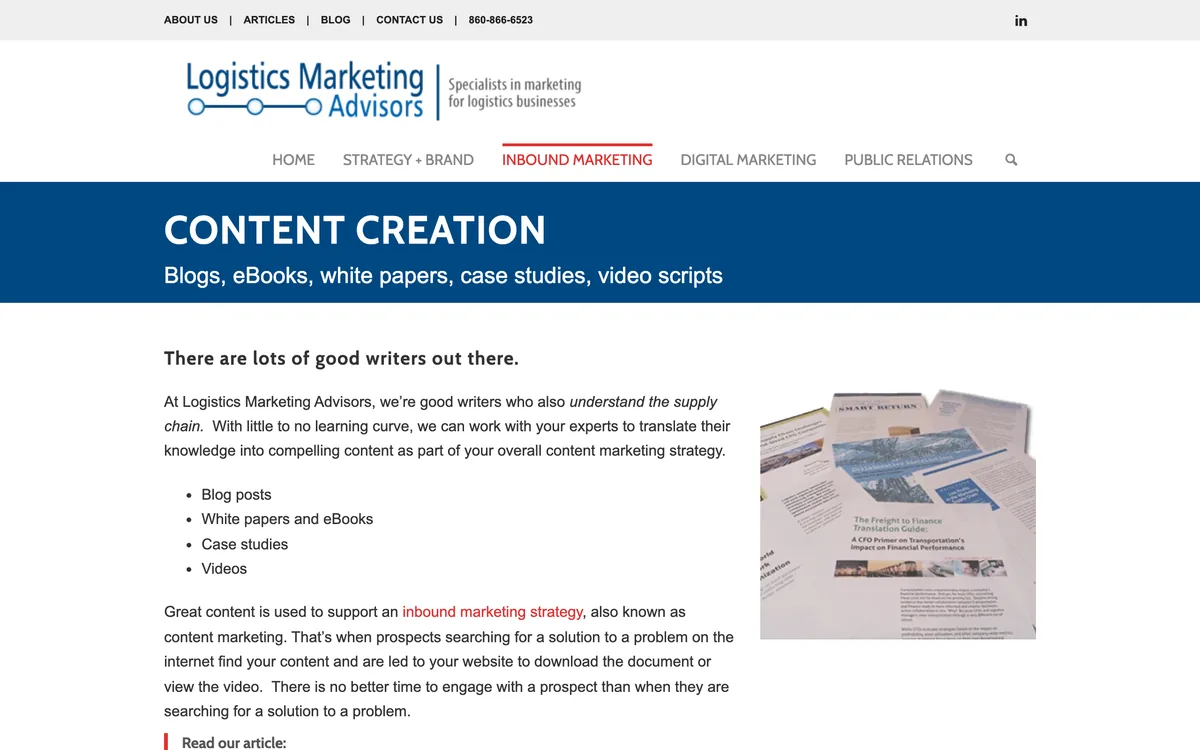
Task: Select 'White papers and eBooks' list item
Action: pyautogui.click(x=287, y=519)
